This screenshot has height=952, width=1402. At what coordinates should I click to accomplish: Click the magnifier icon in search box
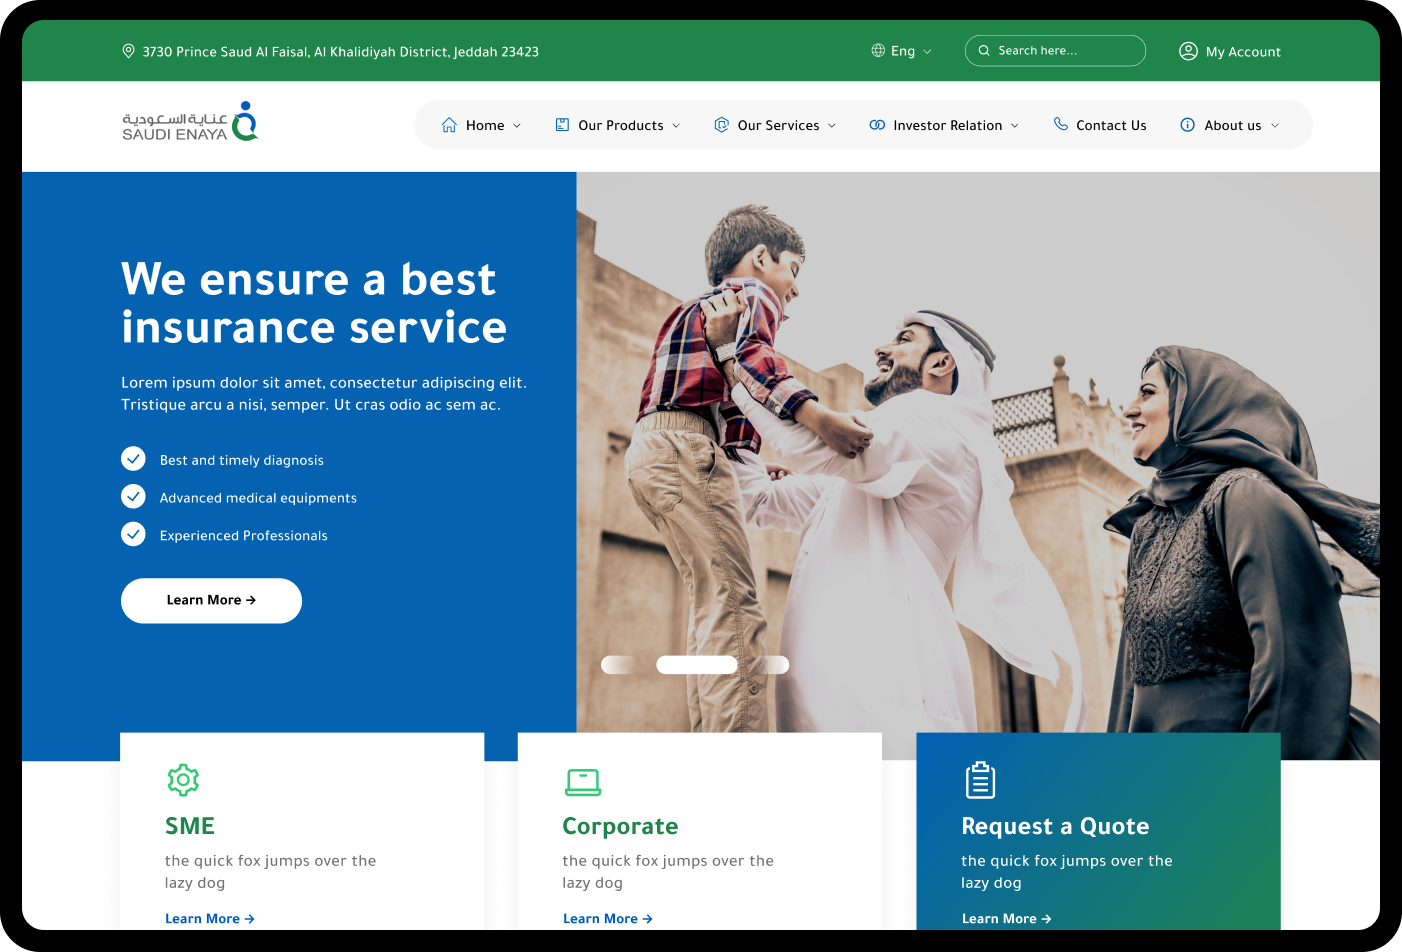pyautogui.click(x=984, y=51)
